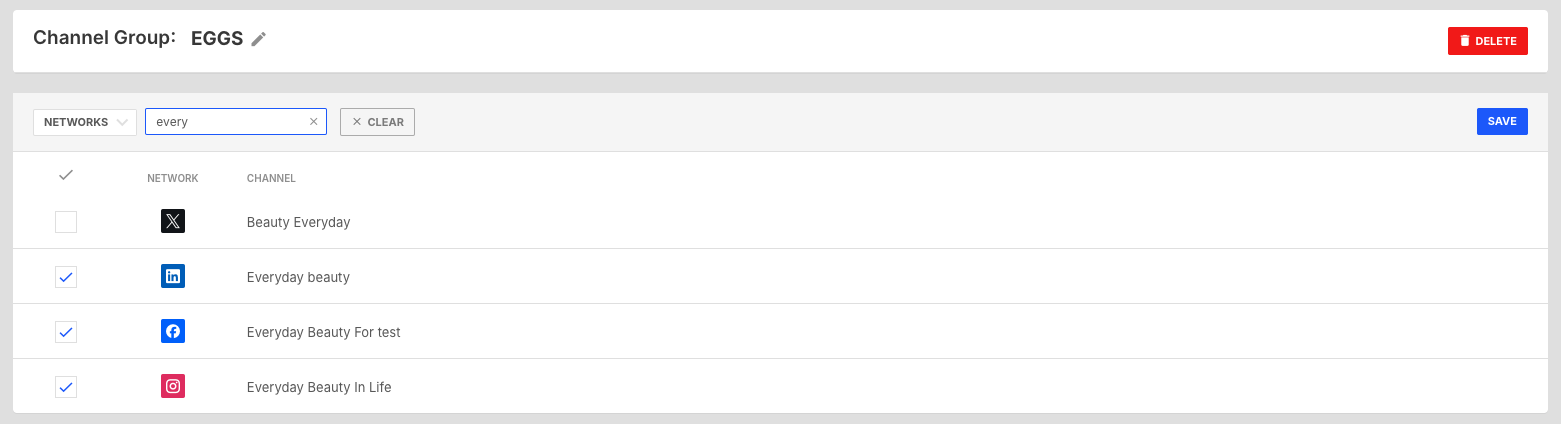Open the Networks dropdown filter
The image size is (1561, 424).
(x=85, y=122)
